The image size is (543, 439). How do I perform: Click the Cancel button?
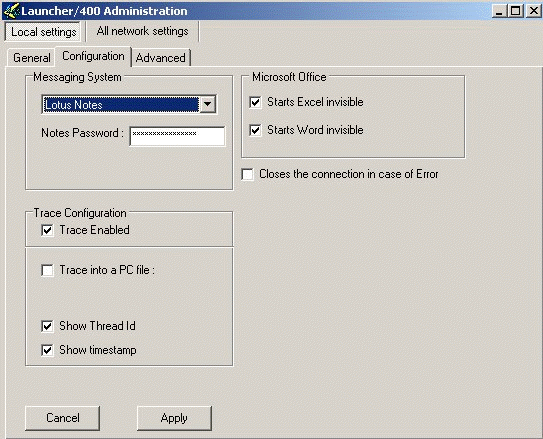63,418
